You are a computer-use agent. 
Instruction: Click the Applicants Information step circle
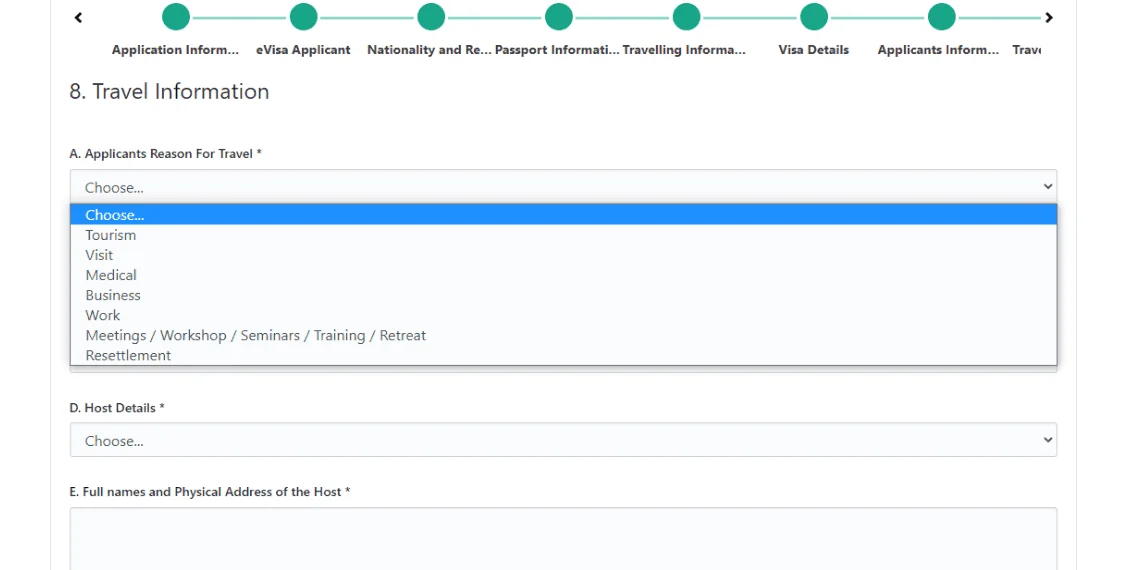941,17
